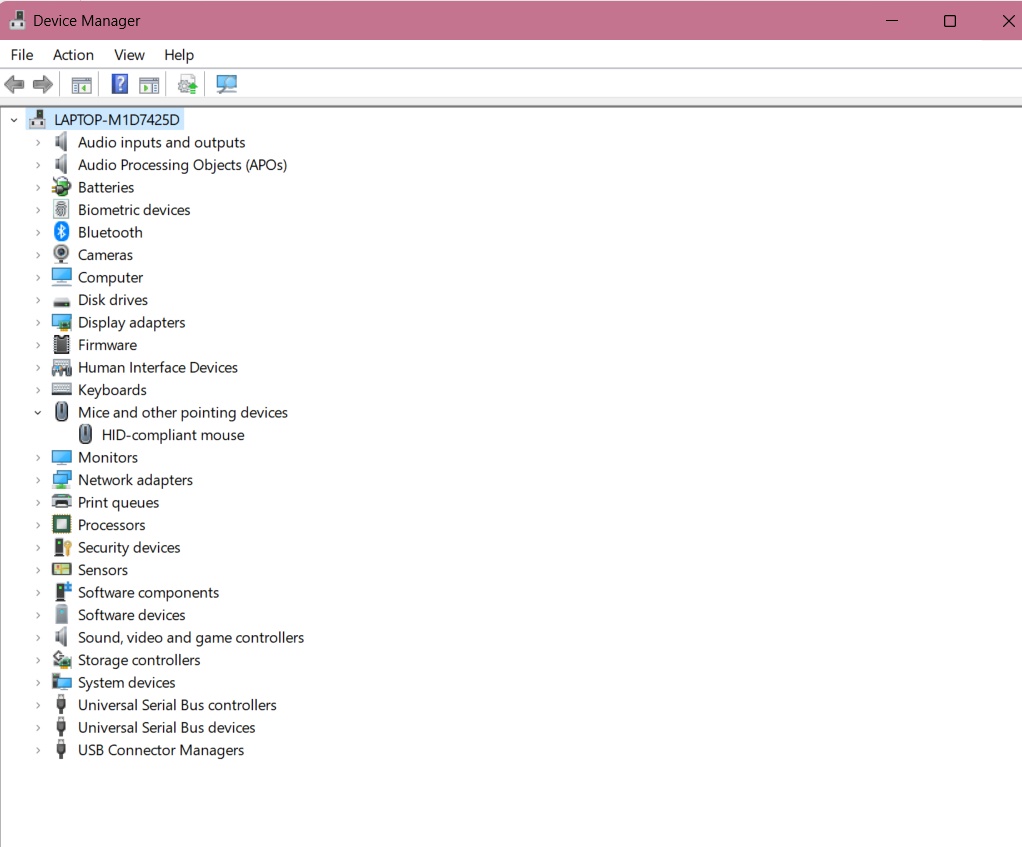The height and width of the screenshot is (847, 1022).
Task: Select the Storage controllers label
Action: click(139, 660)
